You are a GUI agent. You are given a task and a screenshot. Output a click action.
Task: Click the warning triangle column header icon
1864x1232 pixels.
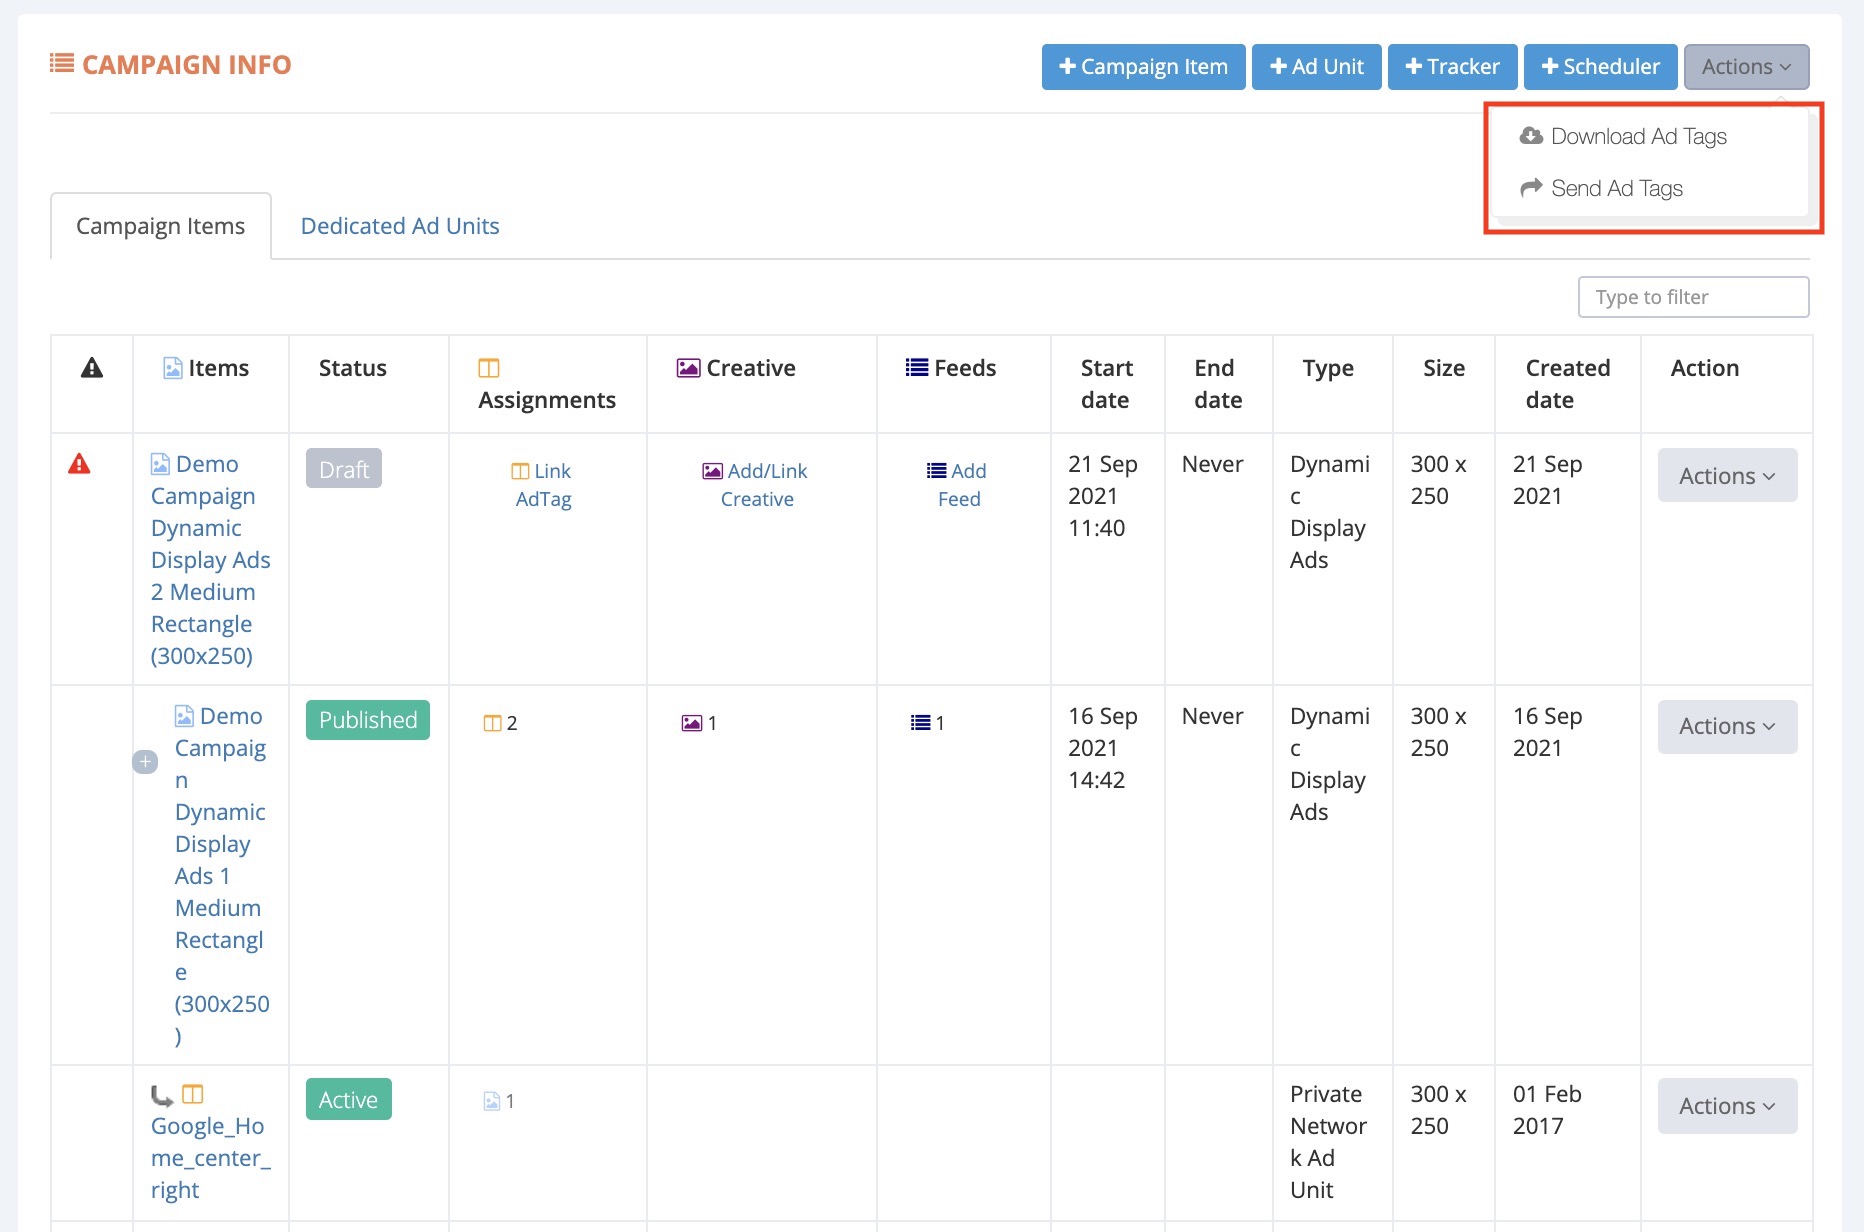92,368
